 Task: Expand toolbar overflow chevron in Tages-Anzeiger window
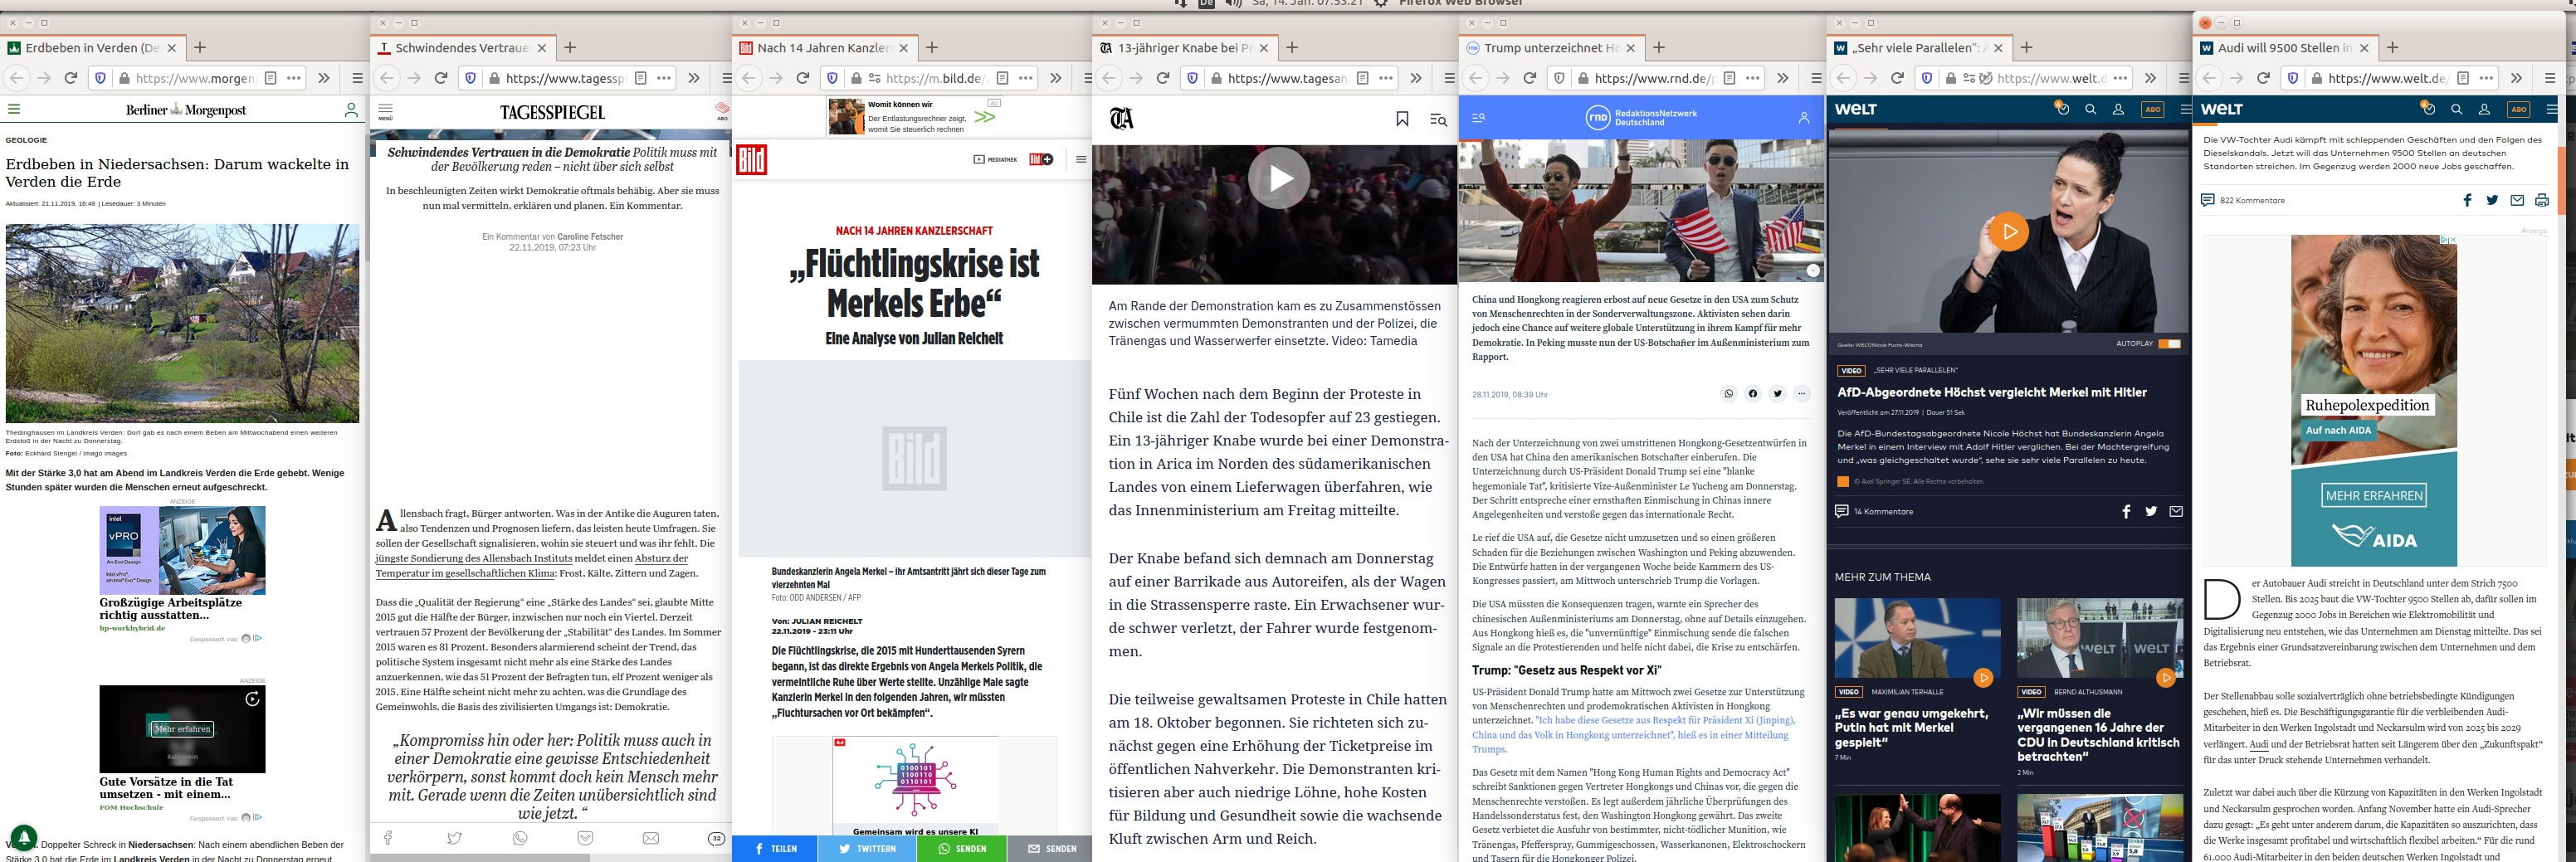click(x=1416, y=78)
